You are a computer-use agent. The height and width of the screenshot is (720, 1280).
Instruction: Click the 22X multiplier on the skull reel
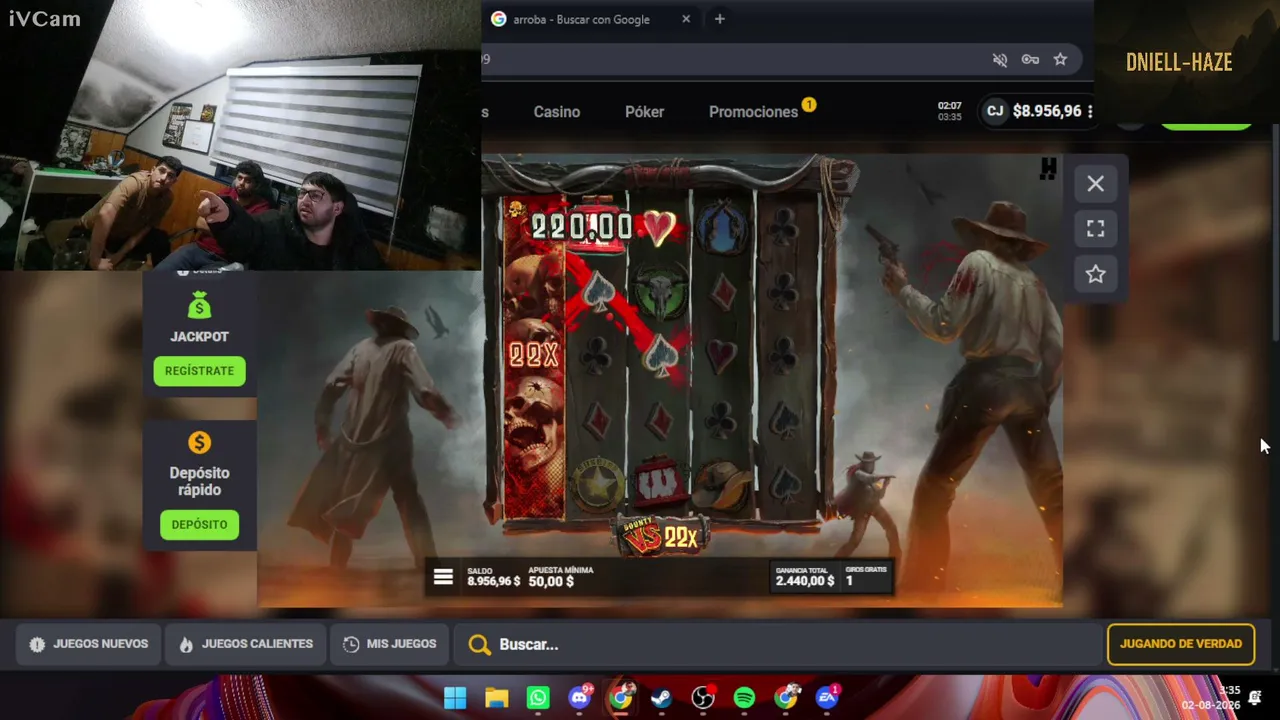click(x=533, y=355)
